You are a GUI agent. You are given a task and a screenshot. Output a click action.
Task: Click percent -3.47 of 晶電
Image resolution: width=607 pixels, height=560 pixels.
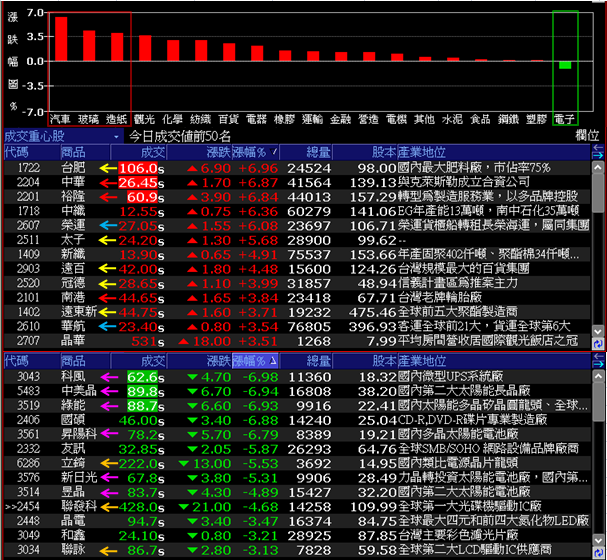click(260, 521)
